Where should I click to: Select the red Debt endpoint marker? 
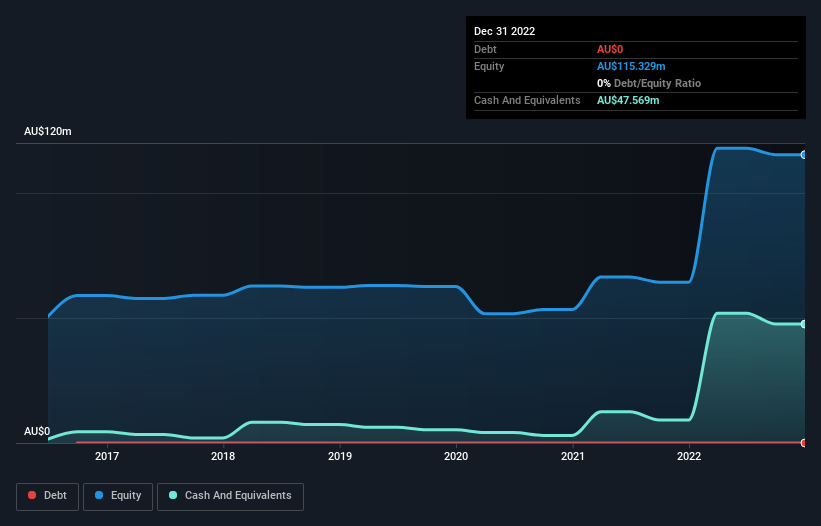pyautogui.click(x=804, y=443)
